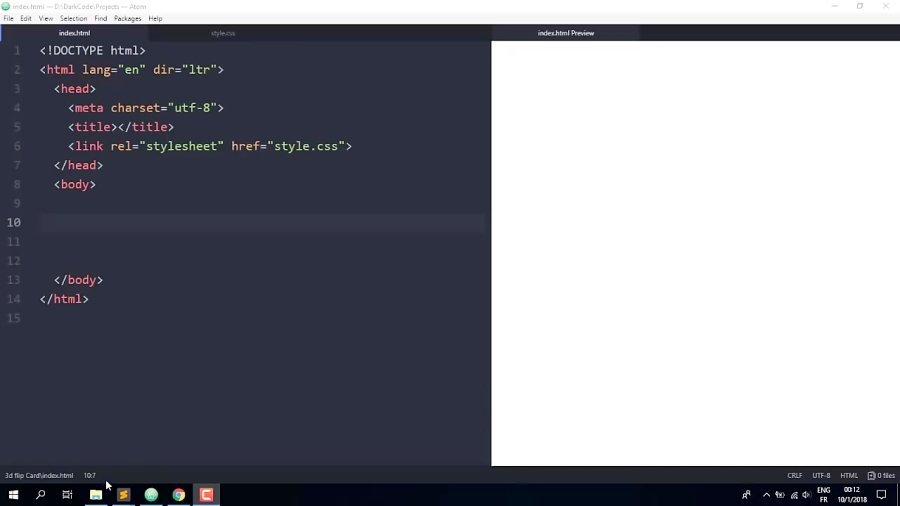Click the volume icon in system tray
Screen dimensions: 900x506
tap(806, 495)
